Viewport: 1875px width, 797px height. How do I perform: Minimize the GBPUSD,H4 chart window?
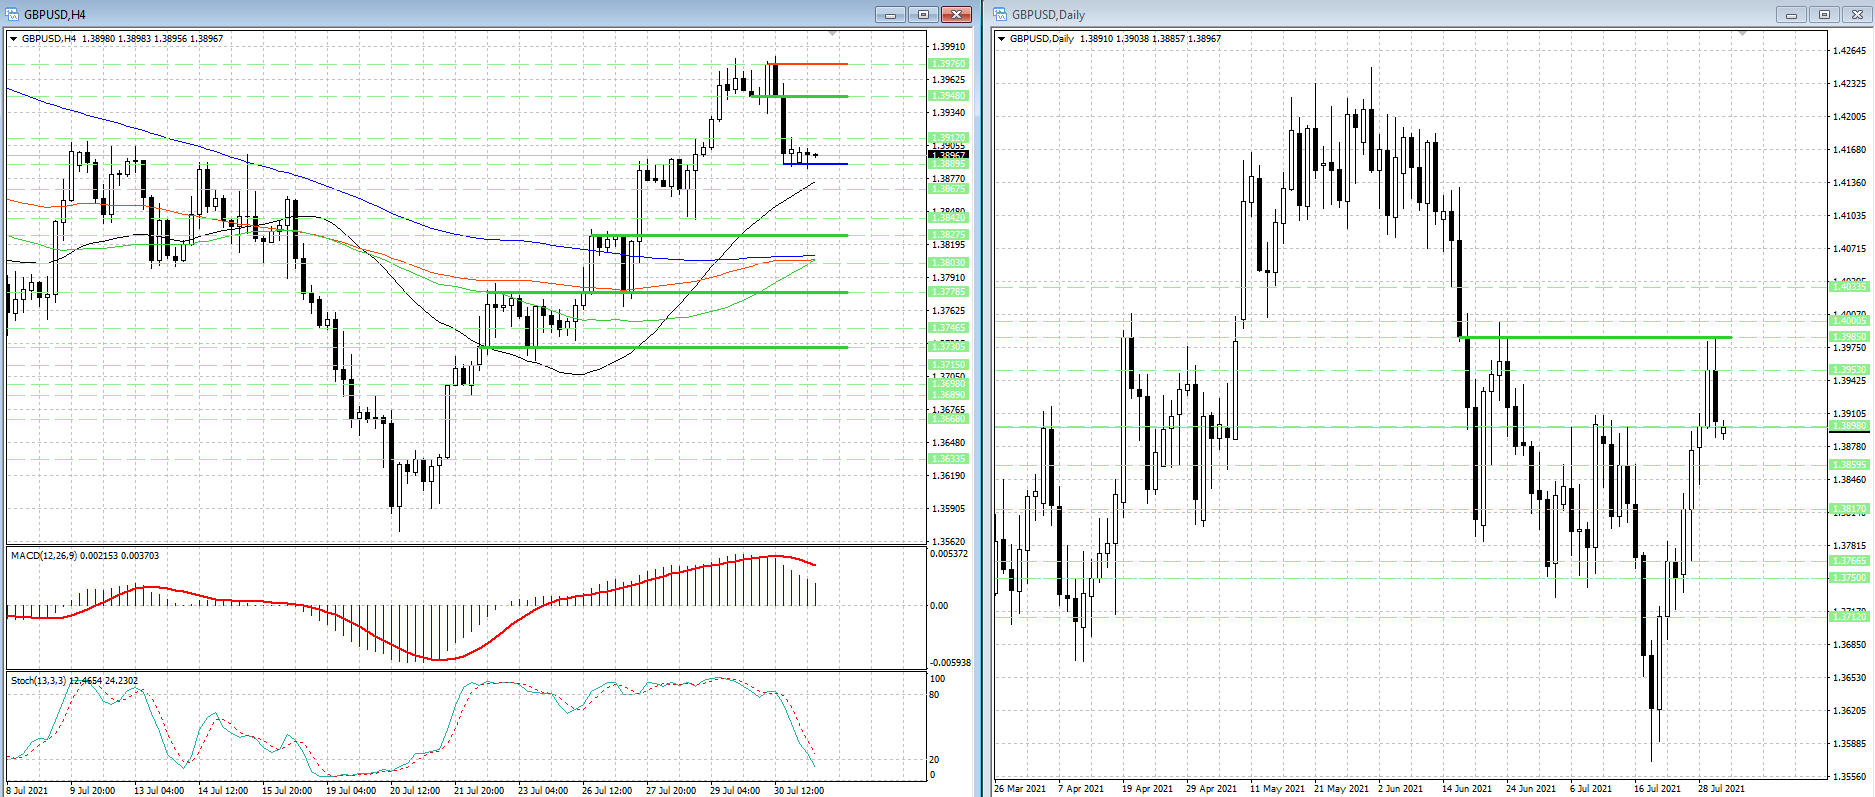pos(890,14)
